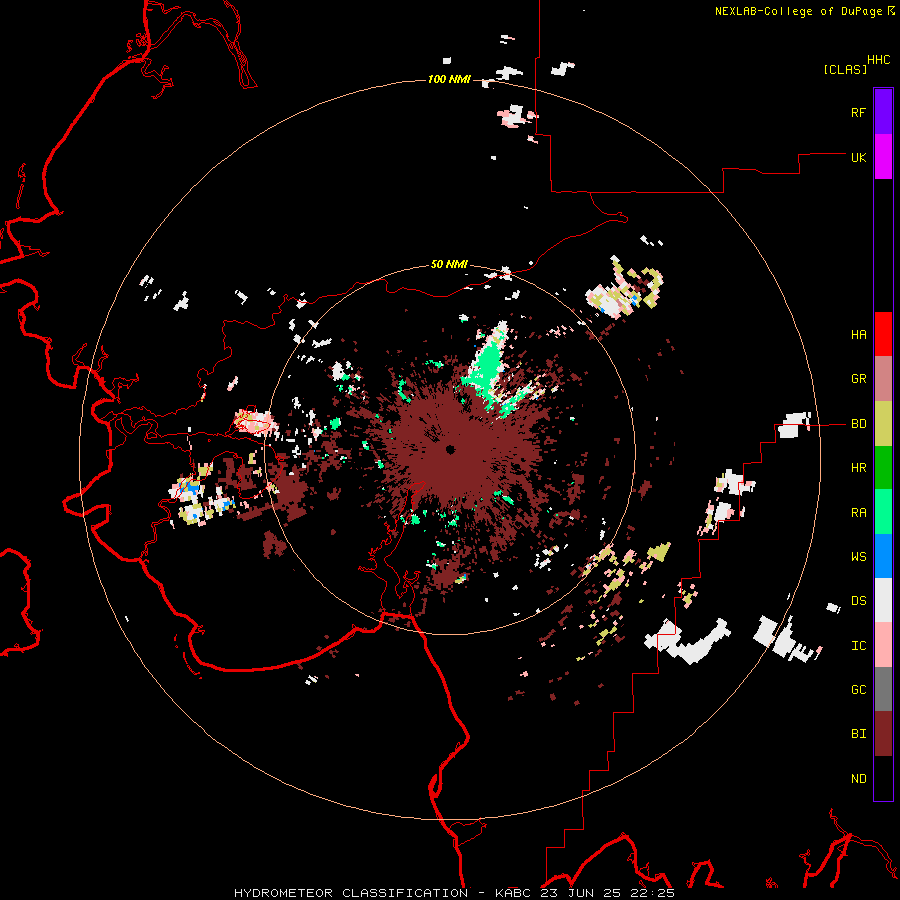Click the GR legend label
900x900 pixels.
(858, 379)
